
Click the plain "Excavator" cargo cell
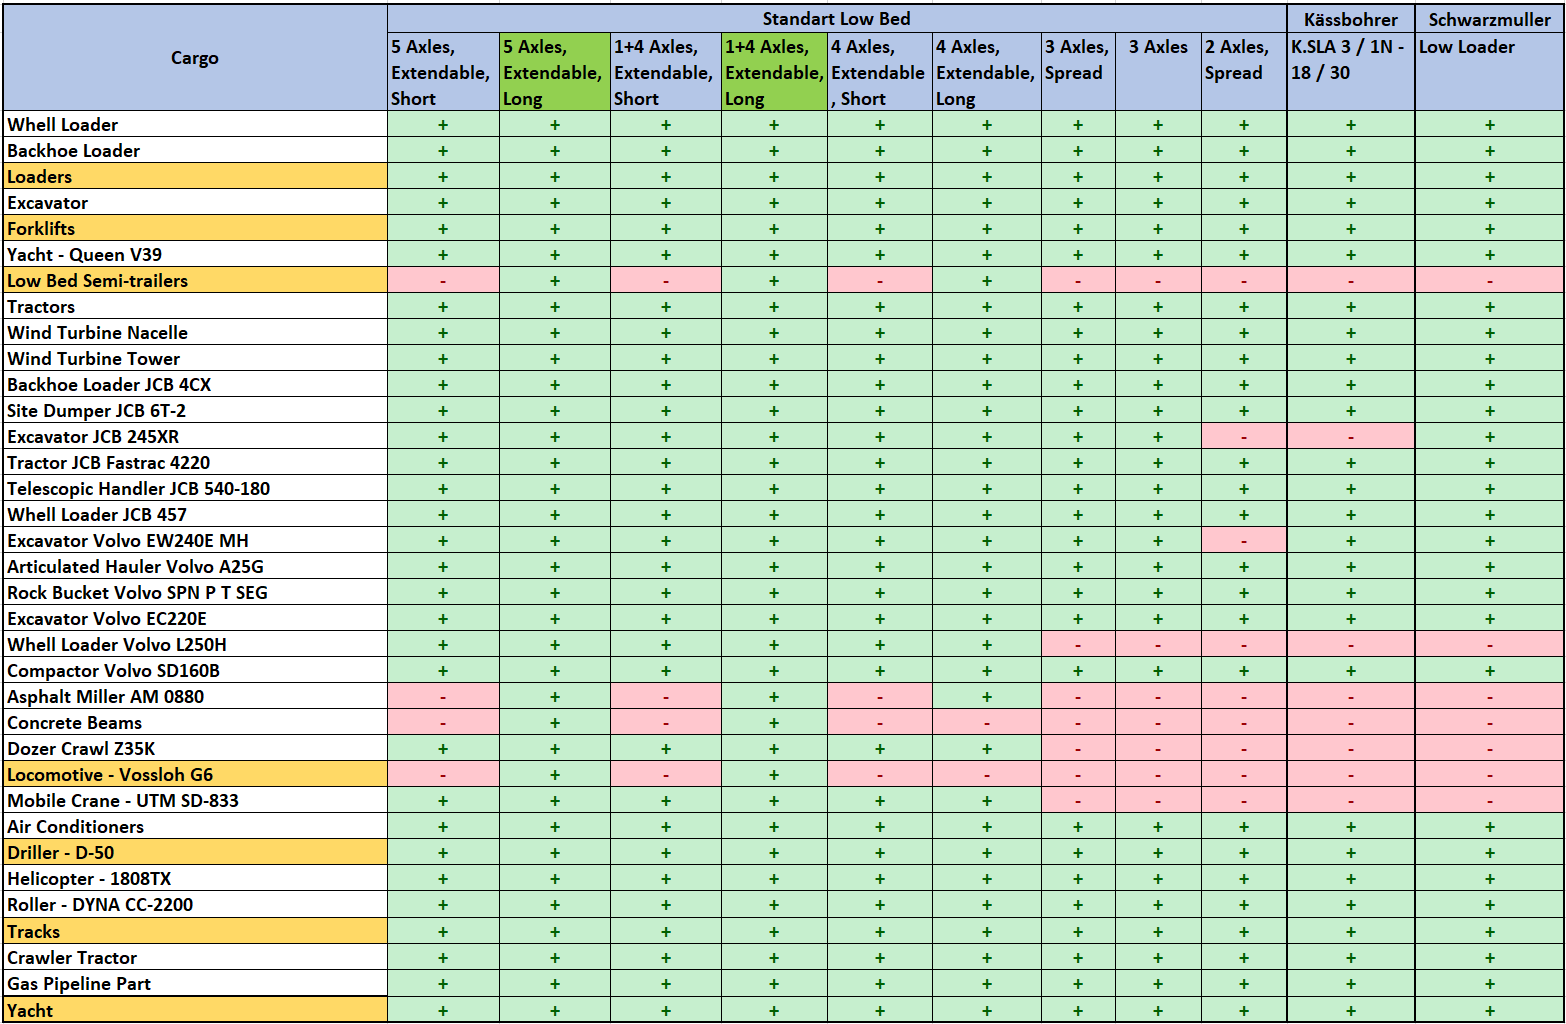pyautogui.click(x=195, y=203)
